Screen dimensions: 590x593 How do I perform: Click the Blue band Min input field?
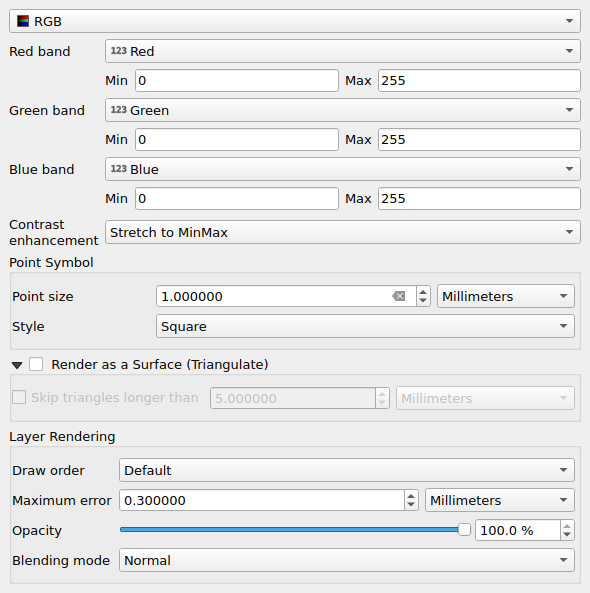click(237, 199)
